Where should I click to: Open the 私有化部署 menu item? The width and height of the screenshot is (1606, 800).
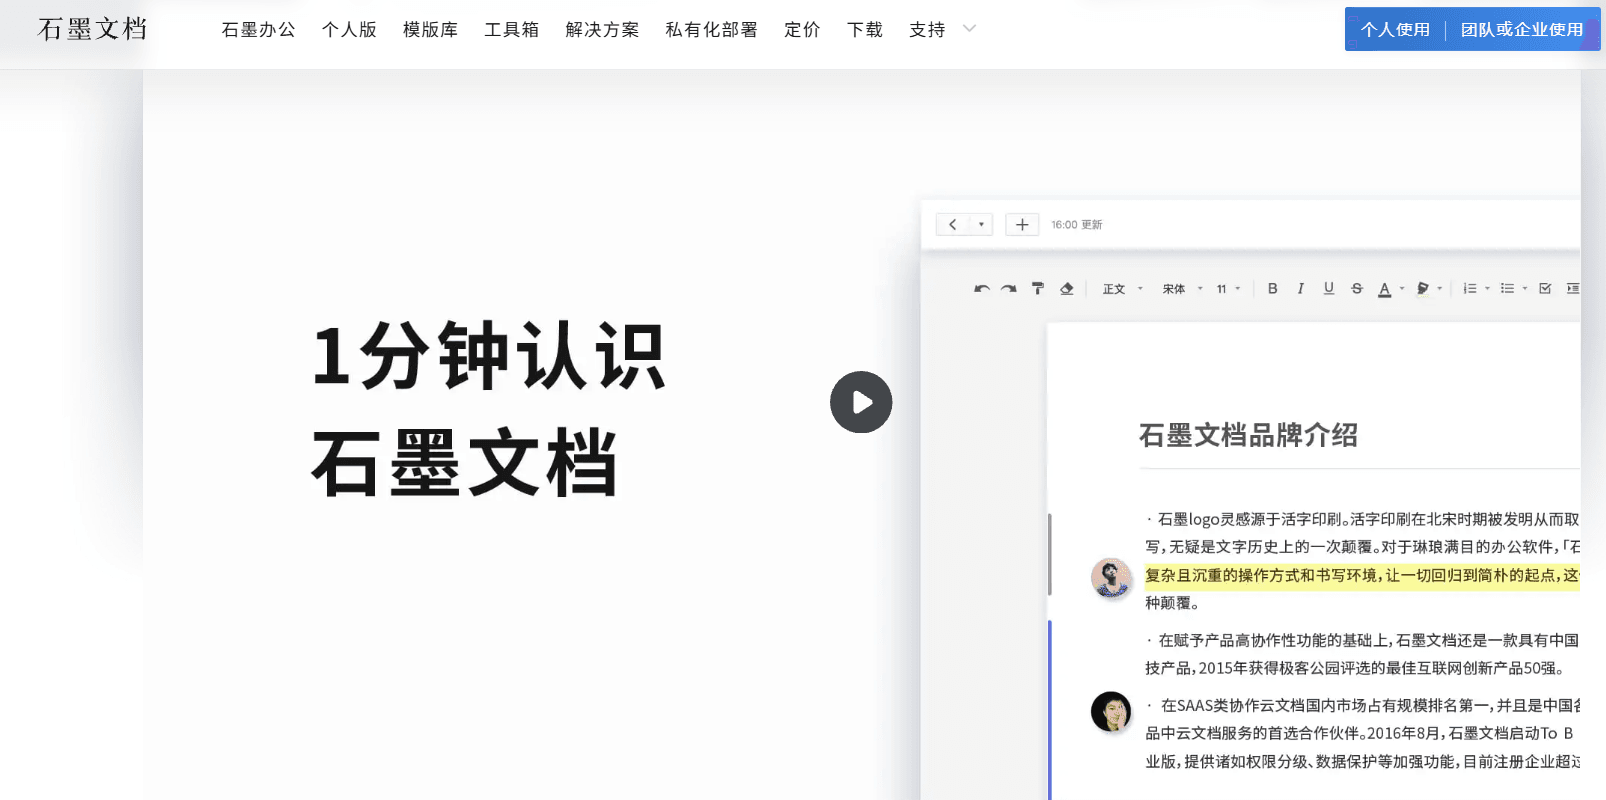(711, 30)
